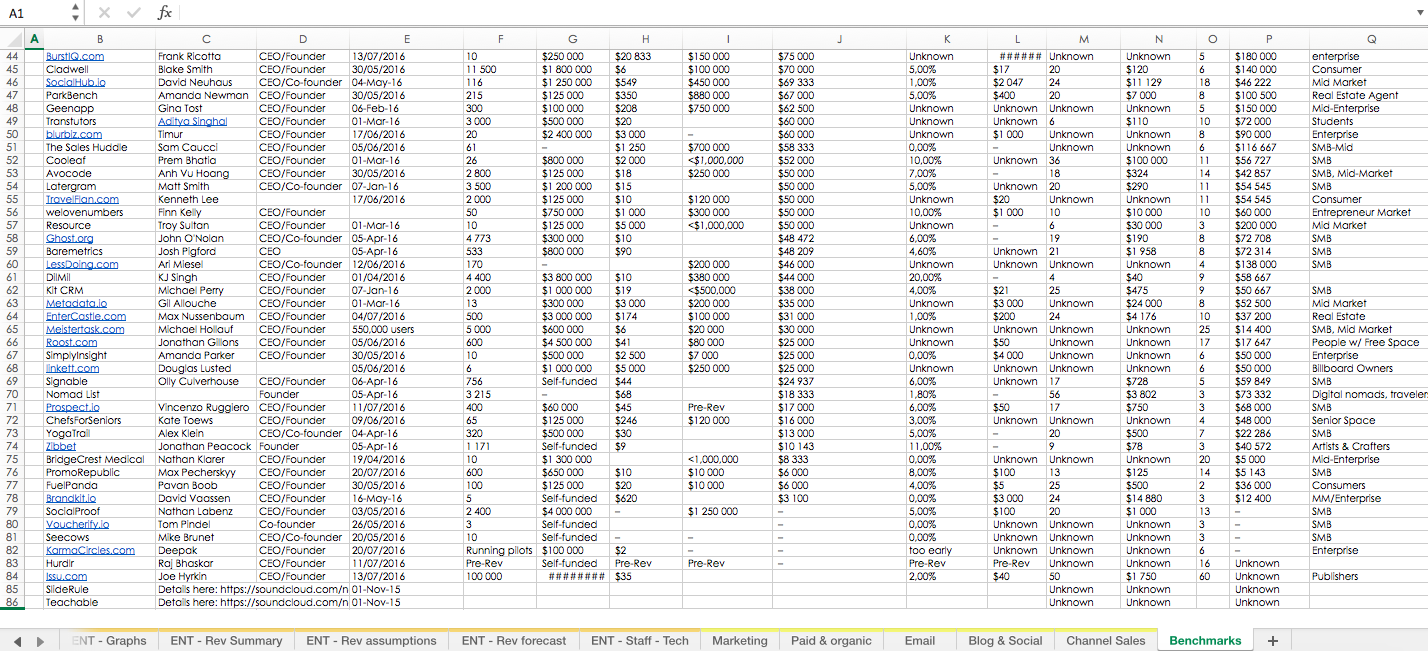The image size is (1428, 651).
Task: Click the previous sheet navigation arrow
Action: point(18,641)
